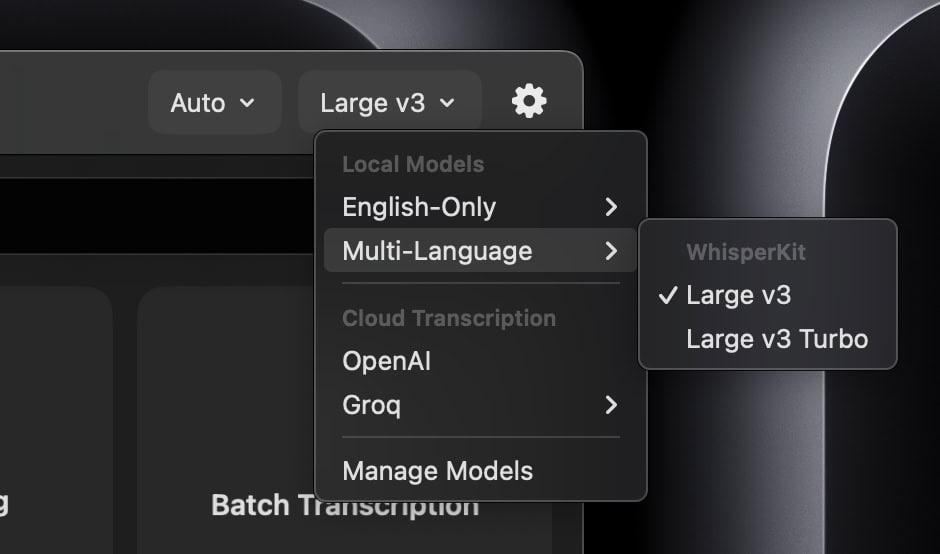940x554 pixels.
Task: Expand the Multi-Language submenu arrow
Action: point(611,250)
